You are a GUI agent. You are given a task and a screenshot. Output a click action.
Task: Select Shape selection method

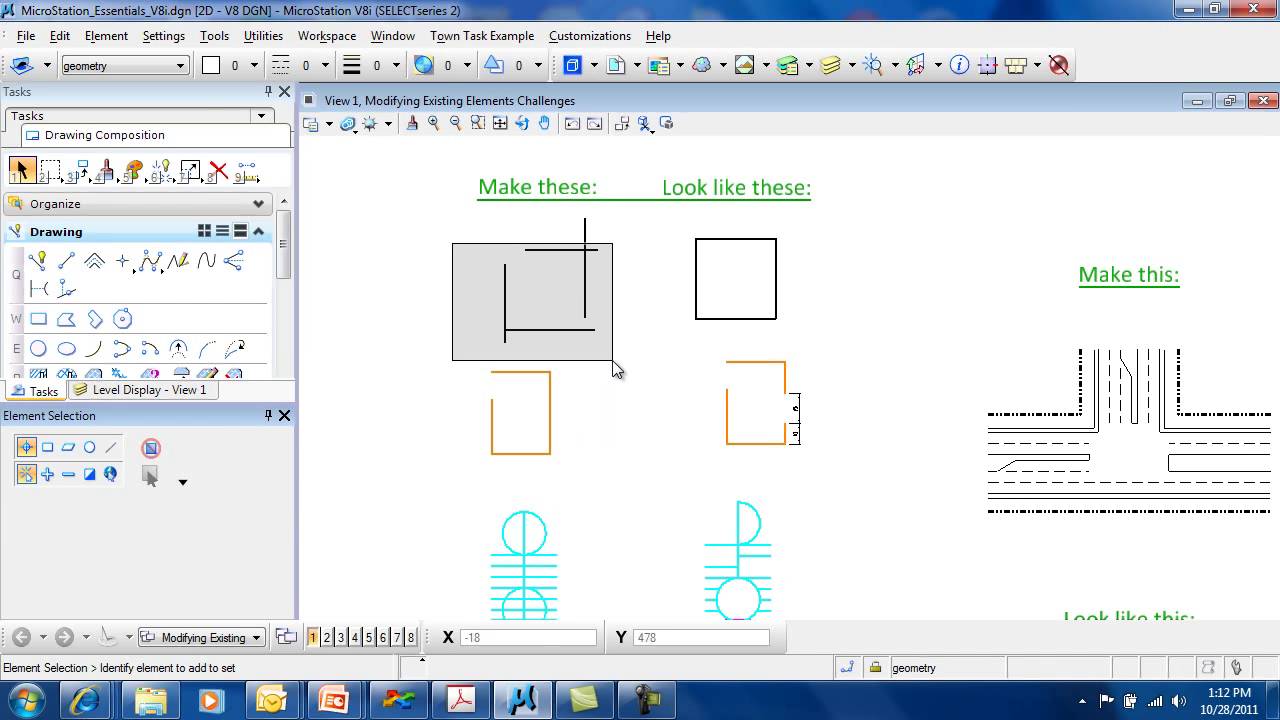tap(68, 447)
